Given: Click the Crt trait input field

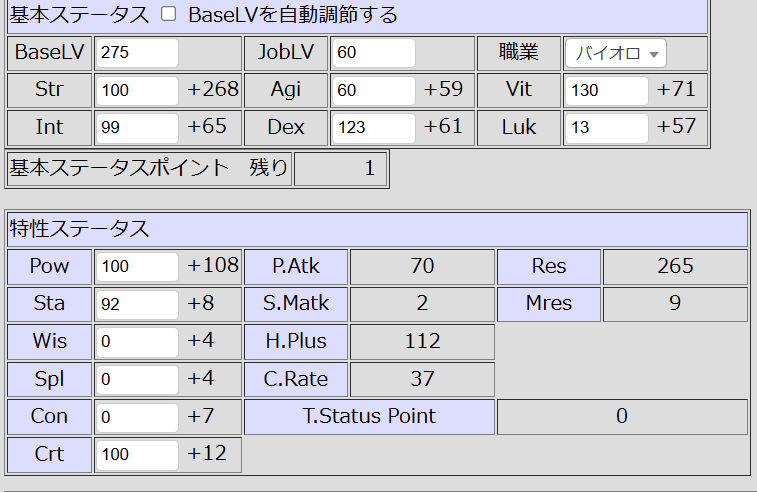Looking at the screenshot, I should click(x=136, y=455).
